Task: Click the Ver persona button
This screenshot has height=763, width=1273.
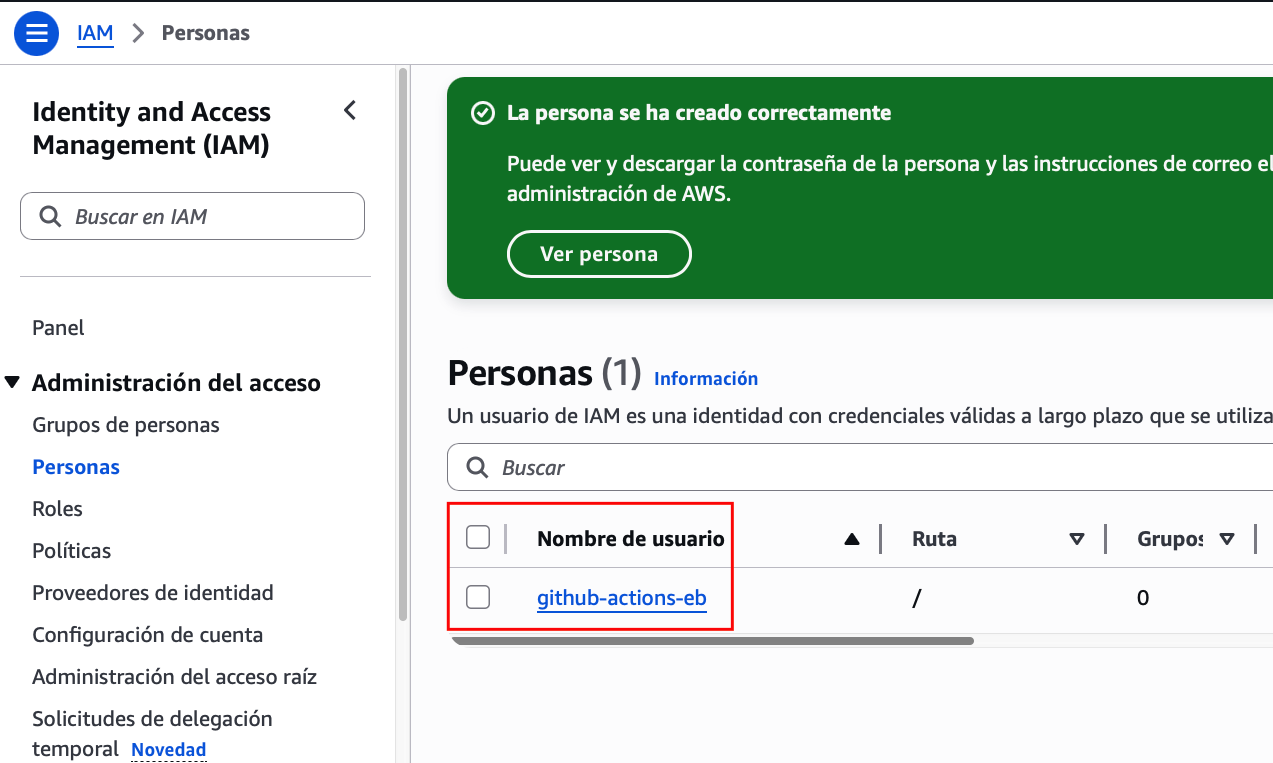Action: [x=599, y=254]
